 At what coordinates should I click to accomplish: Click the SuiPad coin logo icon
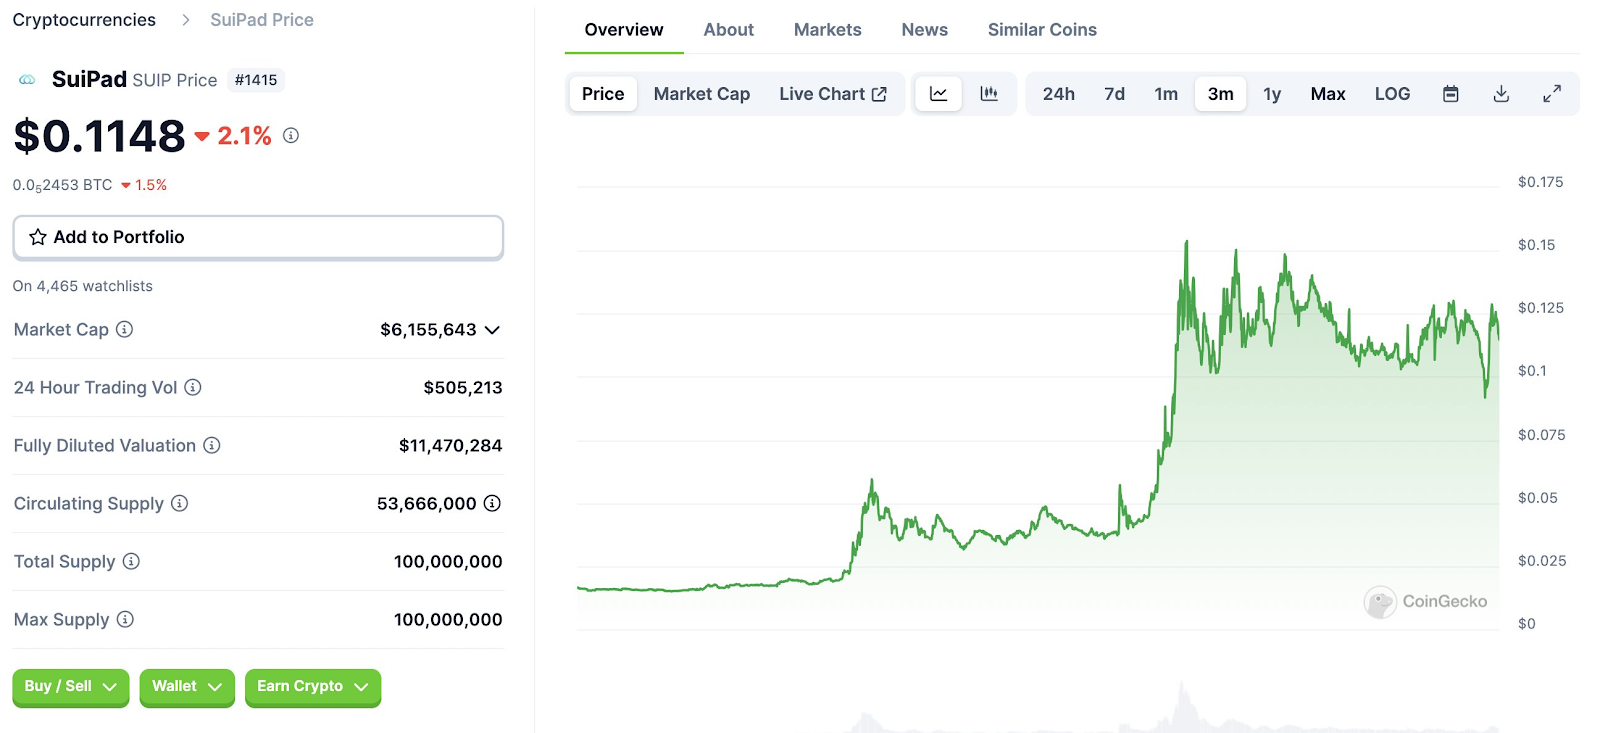pos(27,80)
